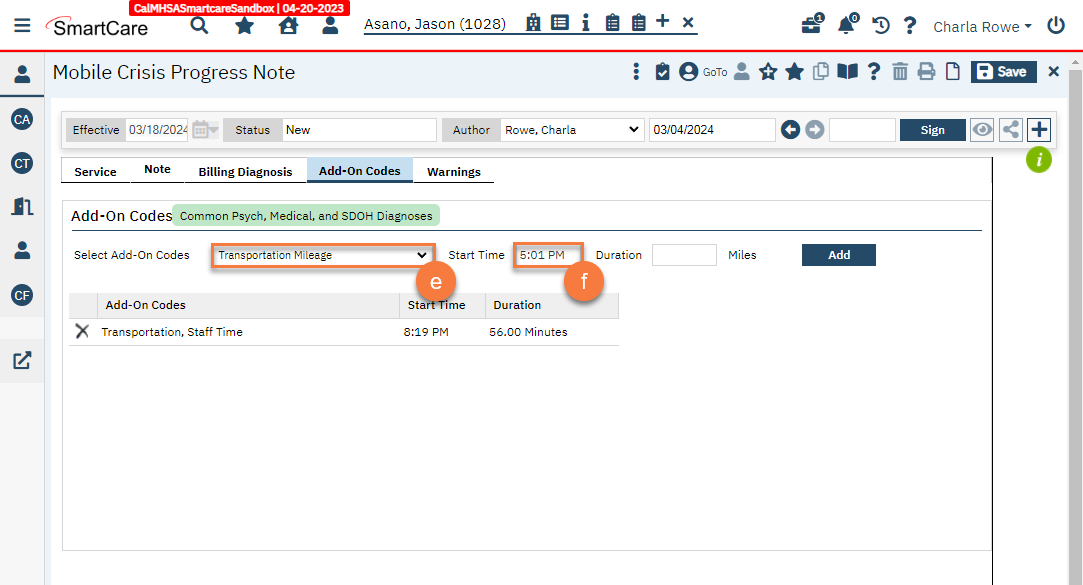This screenshot has height=585, width=1083.
Task: Click the Start Time input field
Action: [x=548, y=255]
